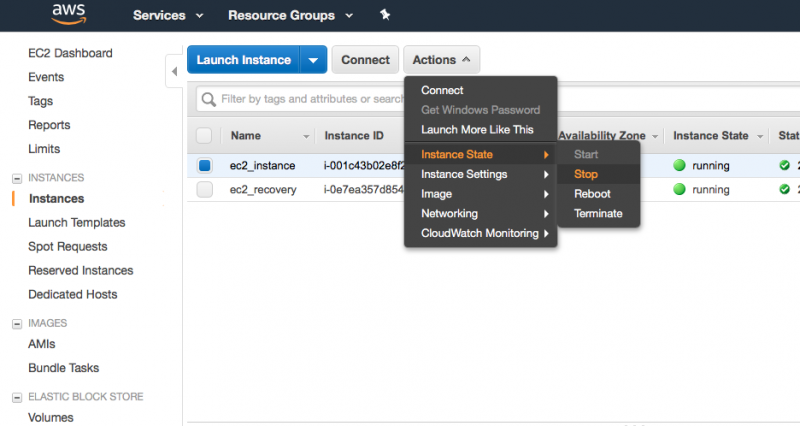Open the Launch Instance dropdown arrow
This screenshot has height=426, width=800.
[x=314, y=60]
